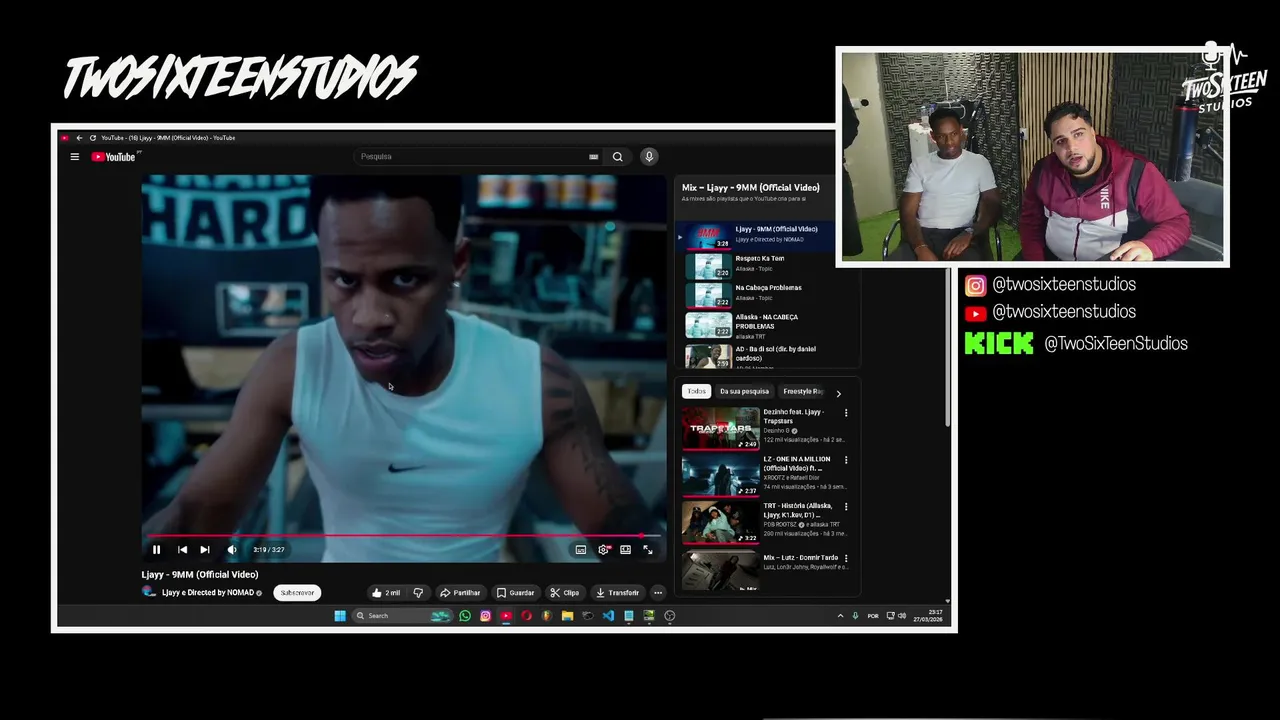Click the Transferir download button
The image size is (1280, 720).
[617, 593]
